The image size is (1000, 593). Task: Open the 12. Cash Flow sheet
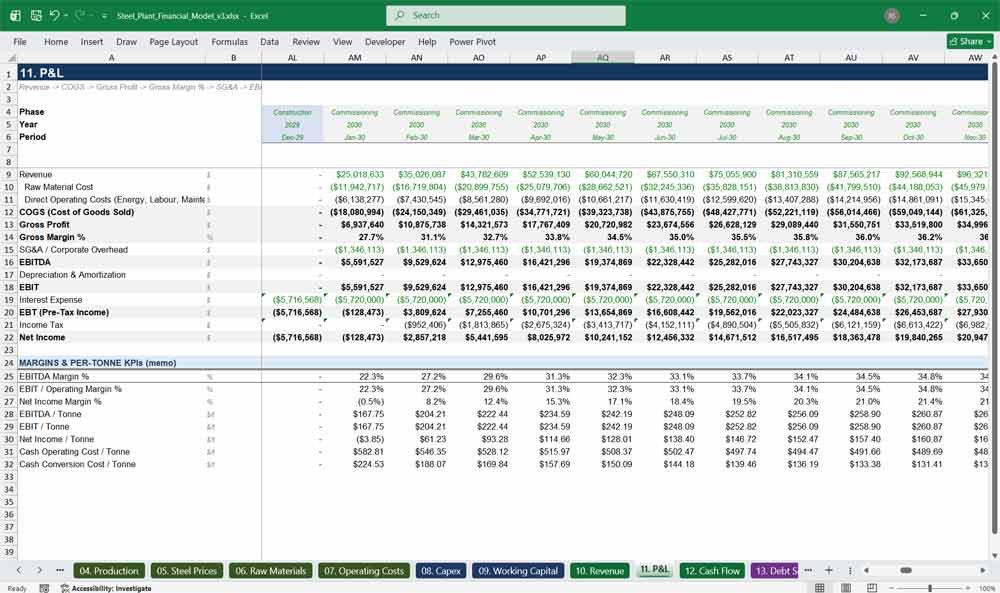coord(712,571)
